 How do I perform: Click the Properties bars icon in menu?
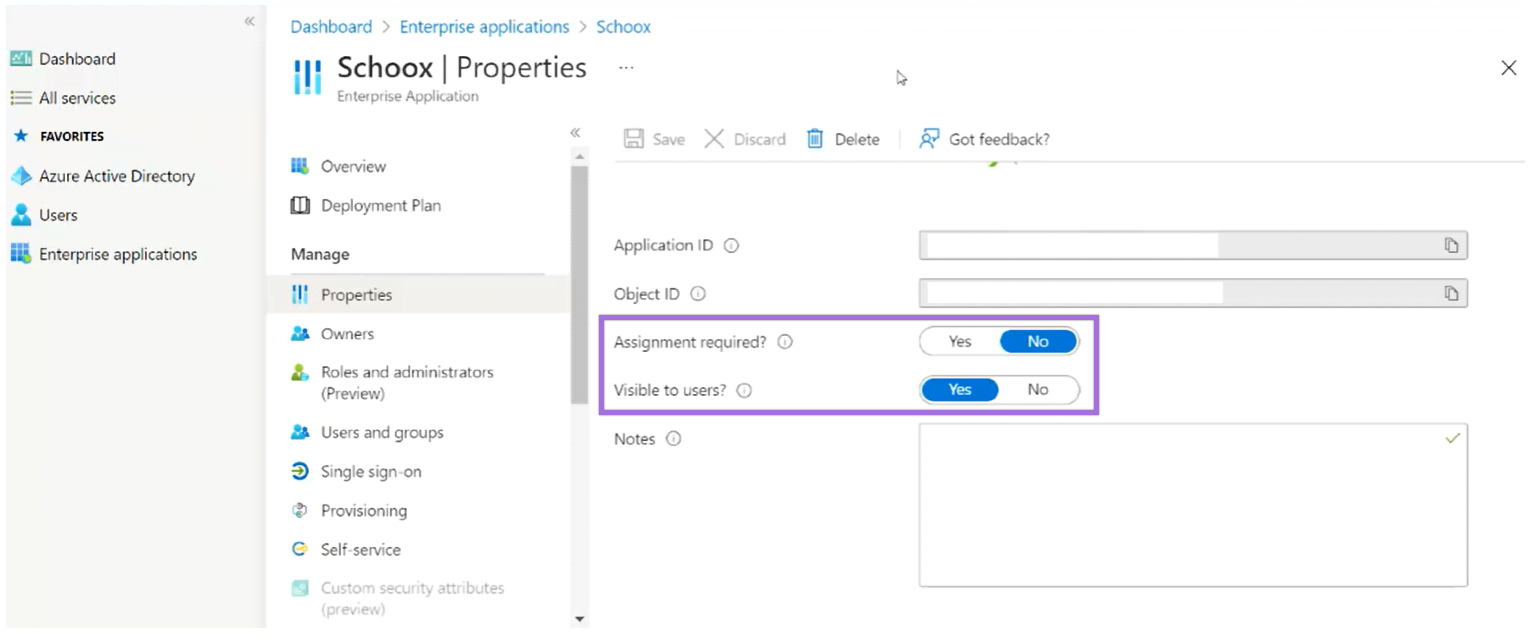(x=300, y=295)
